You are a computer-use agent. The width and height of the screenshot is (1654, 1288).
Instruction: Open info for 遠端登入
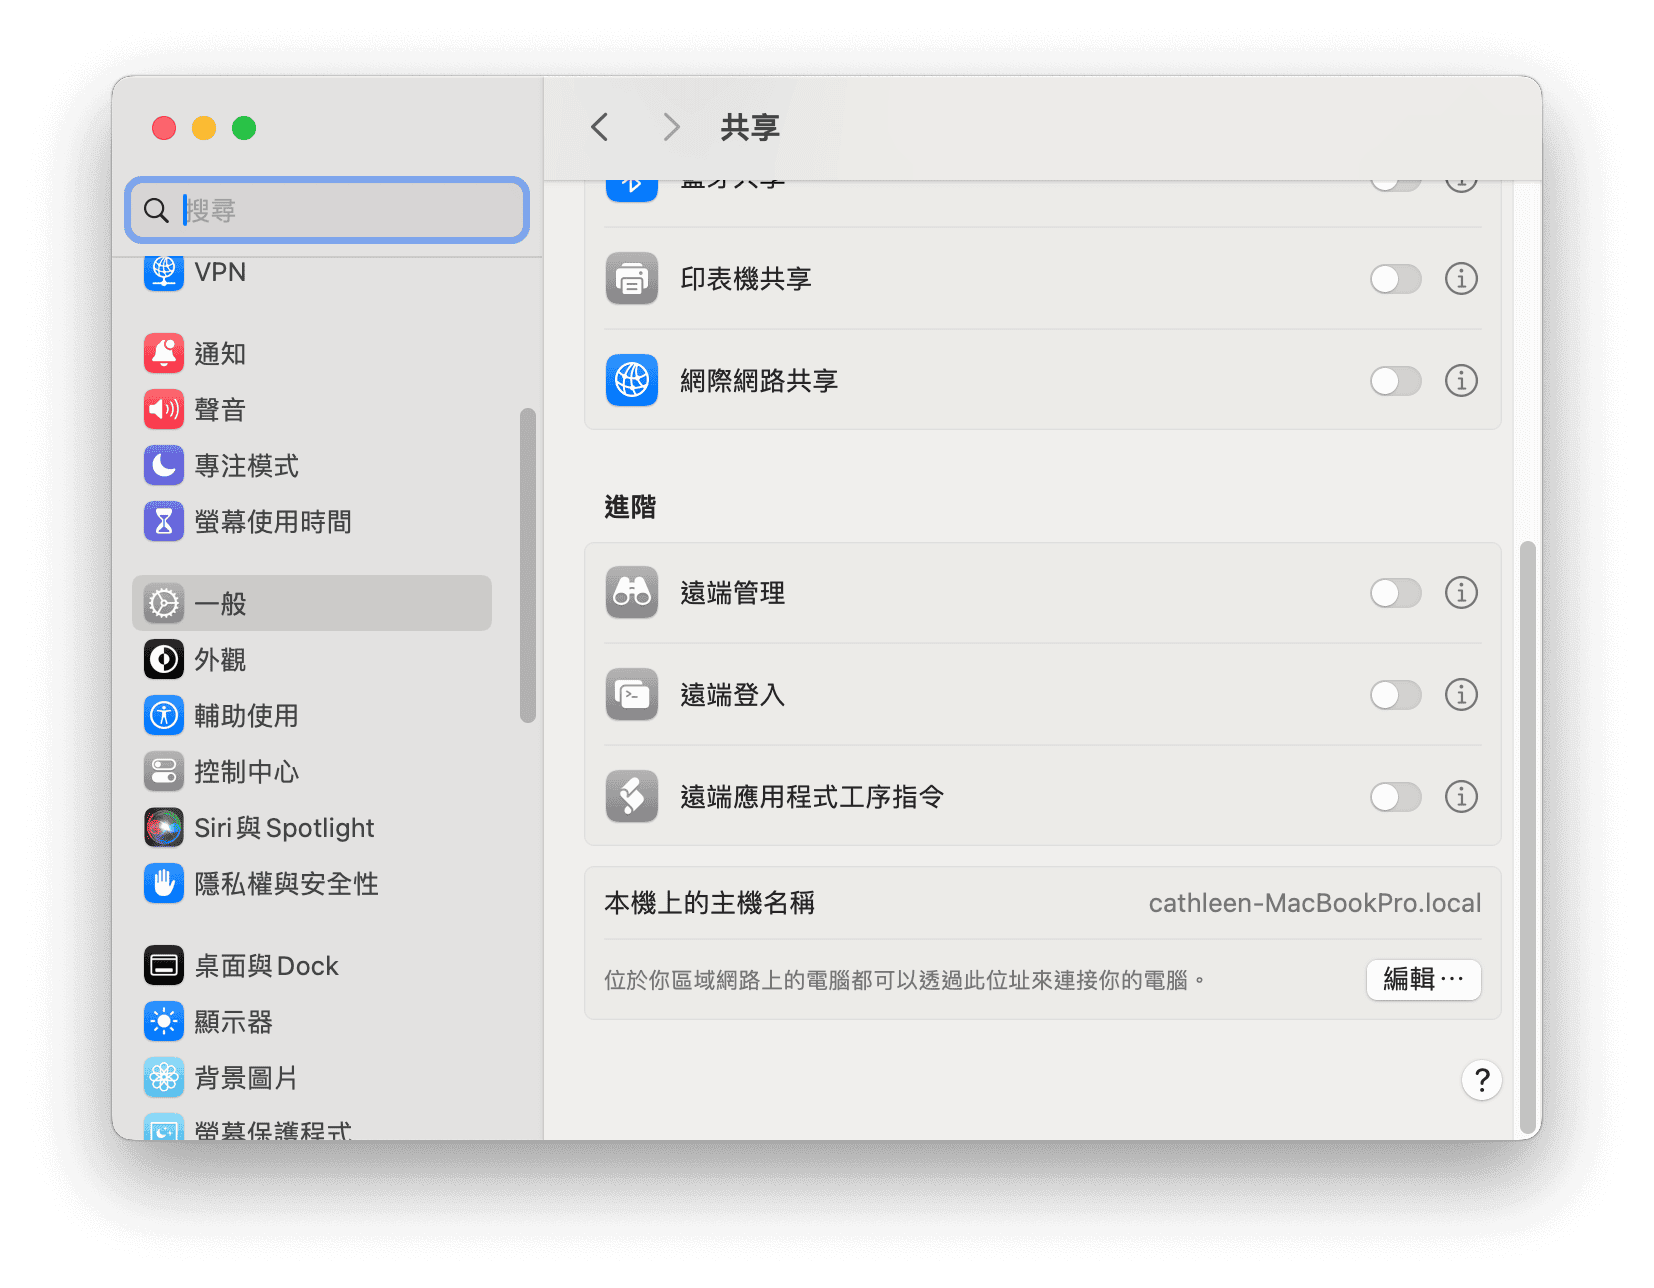pos(1461,694)
